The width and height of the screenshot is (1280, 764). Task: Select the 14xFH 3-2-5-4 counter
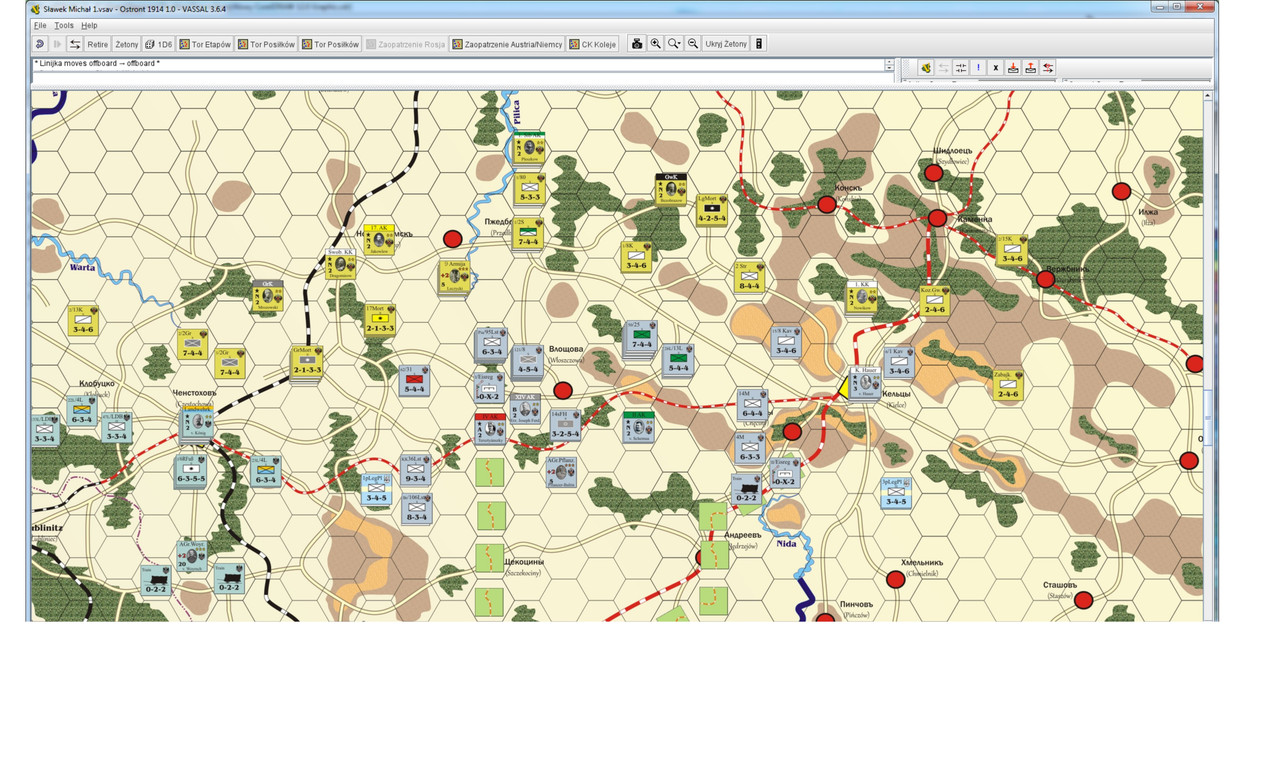click(x=564, y=425)
